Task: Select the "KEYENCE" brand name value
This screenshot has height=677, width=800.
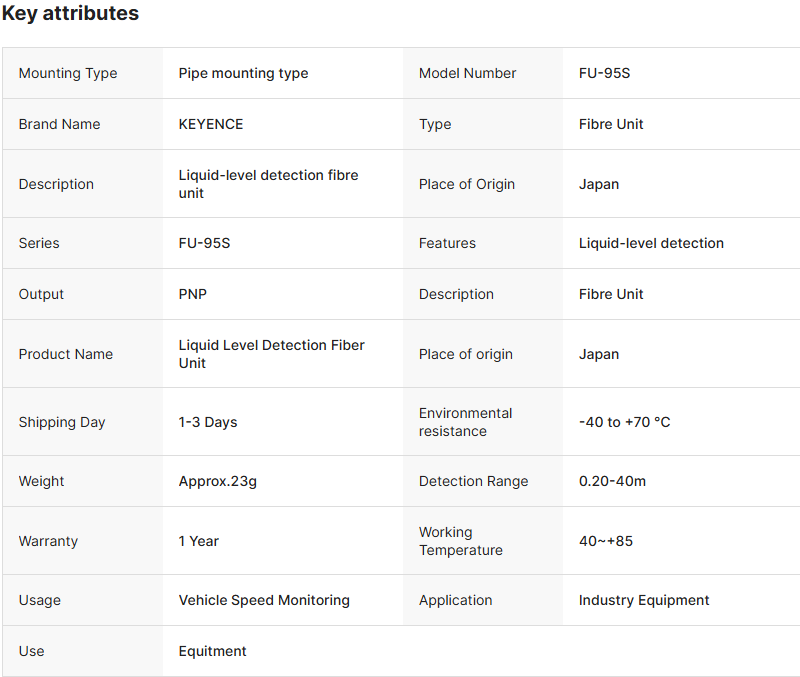Action: pos(211,124)
